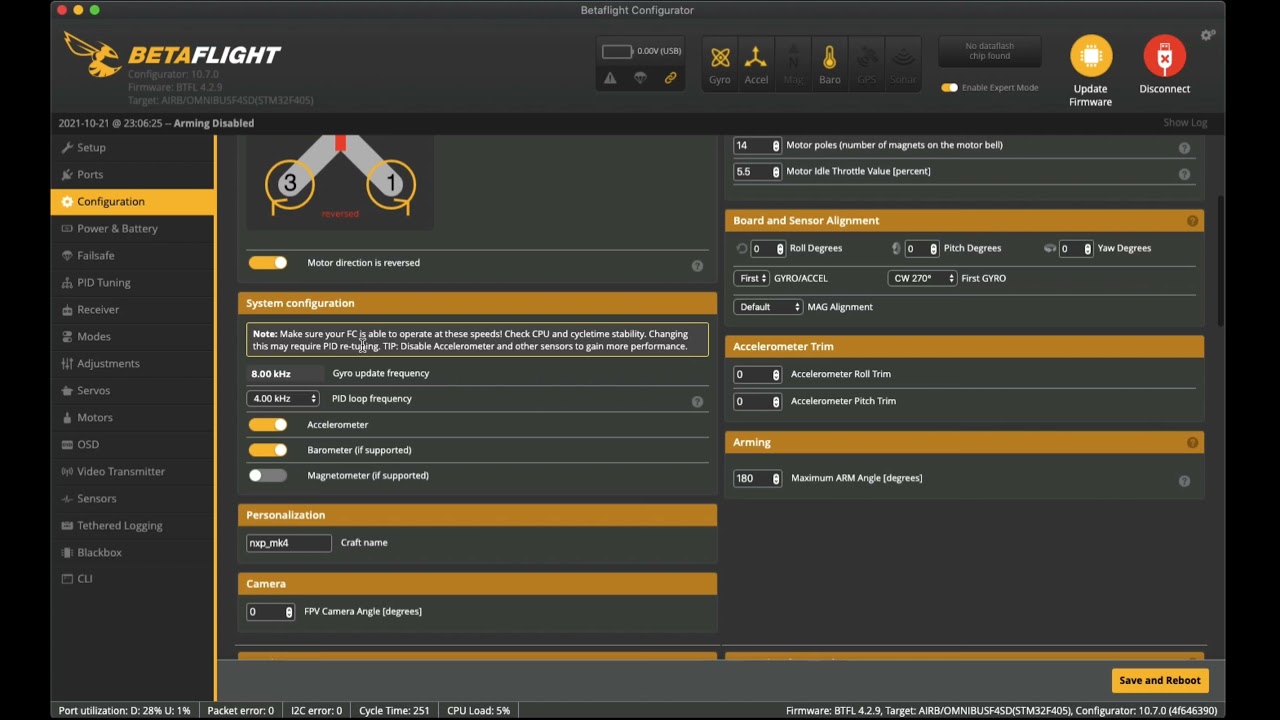Open options via the top-right gear icon
This screenshot has height=720, width=1280.
[1208, 35]
